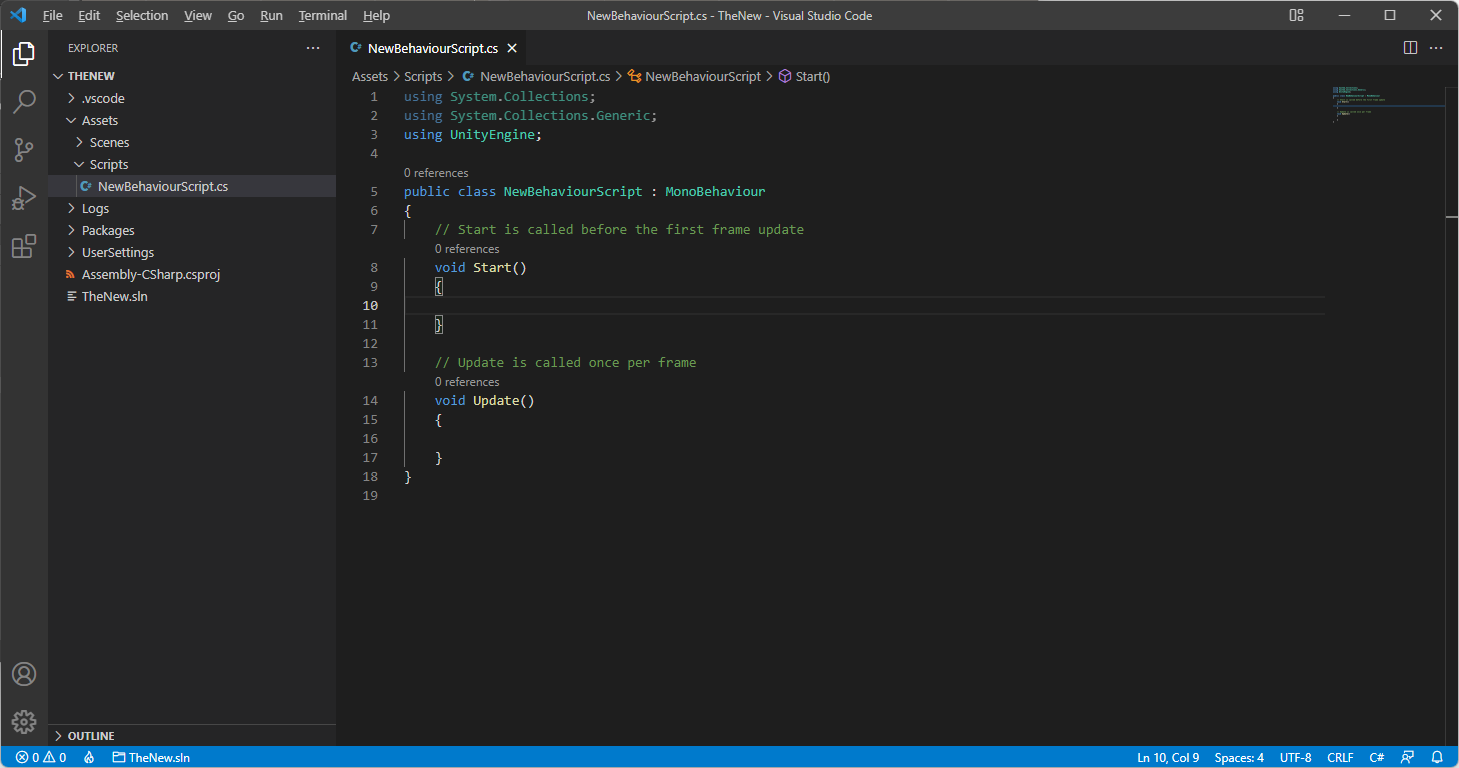The image size is (1459, 768).
Task: Expand the Packages folder
Action: click(71, 230)
